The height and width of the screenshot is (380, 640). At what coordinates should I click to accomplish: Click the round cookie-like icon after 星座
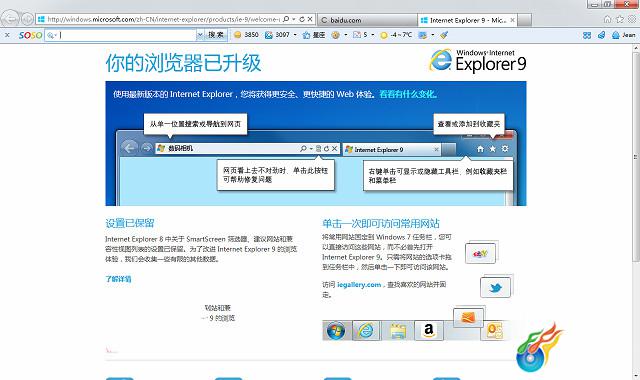pos(336,35)
